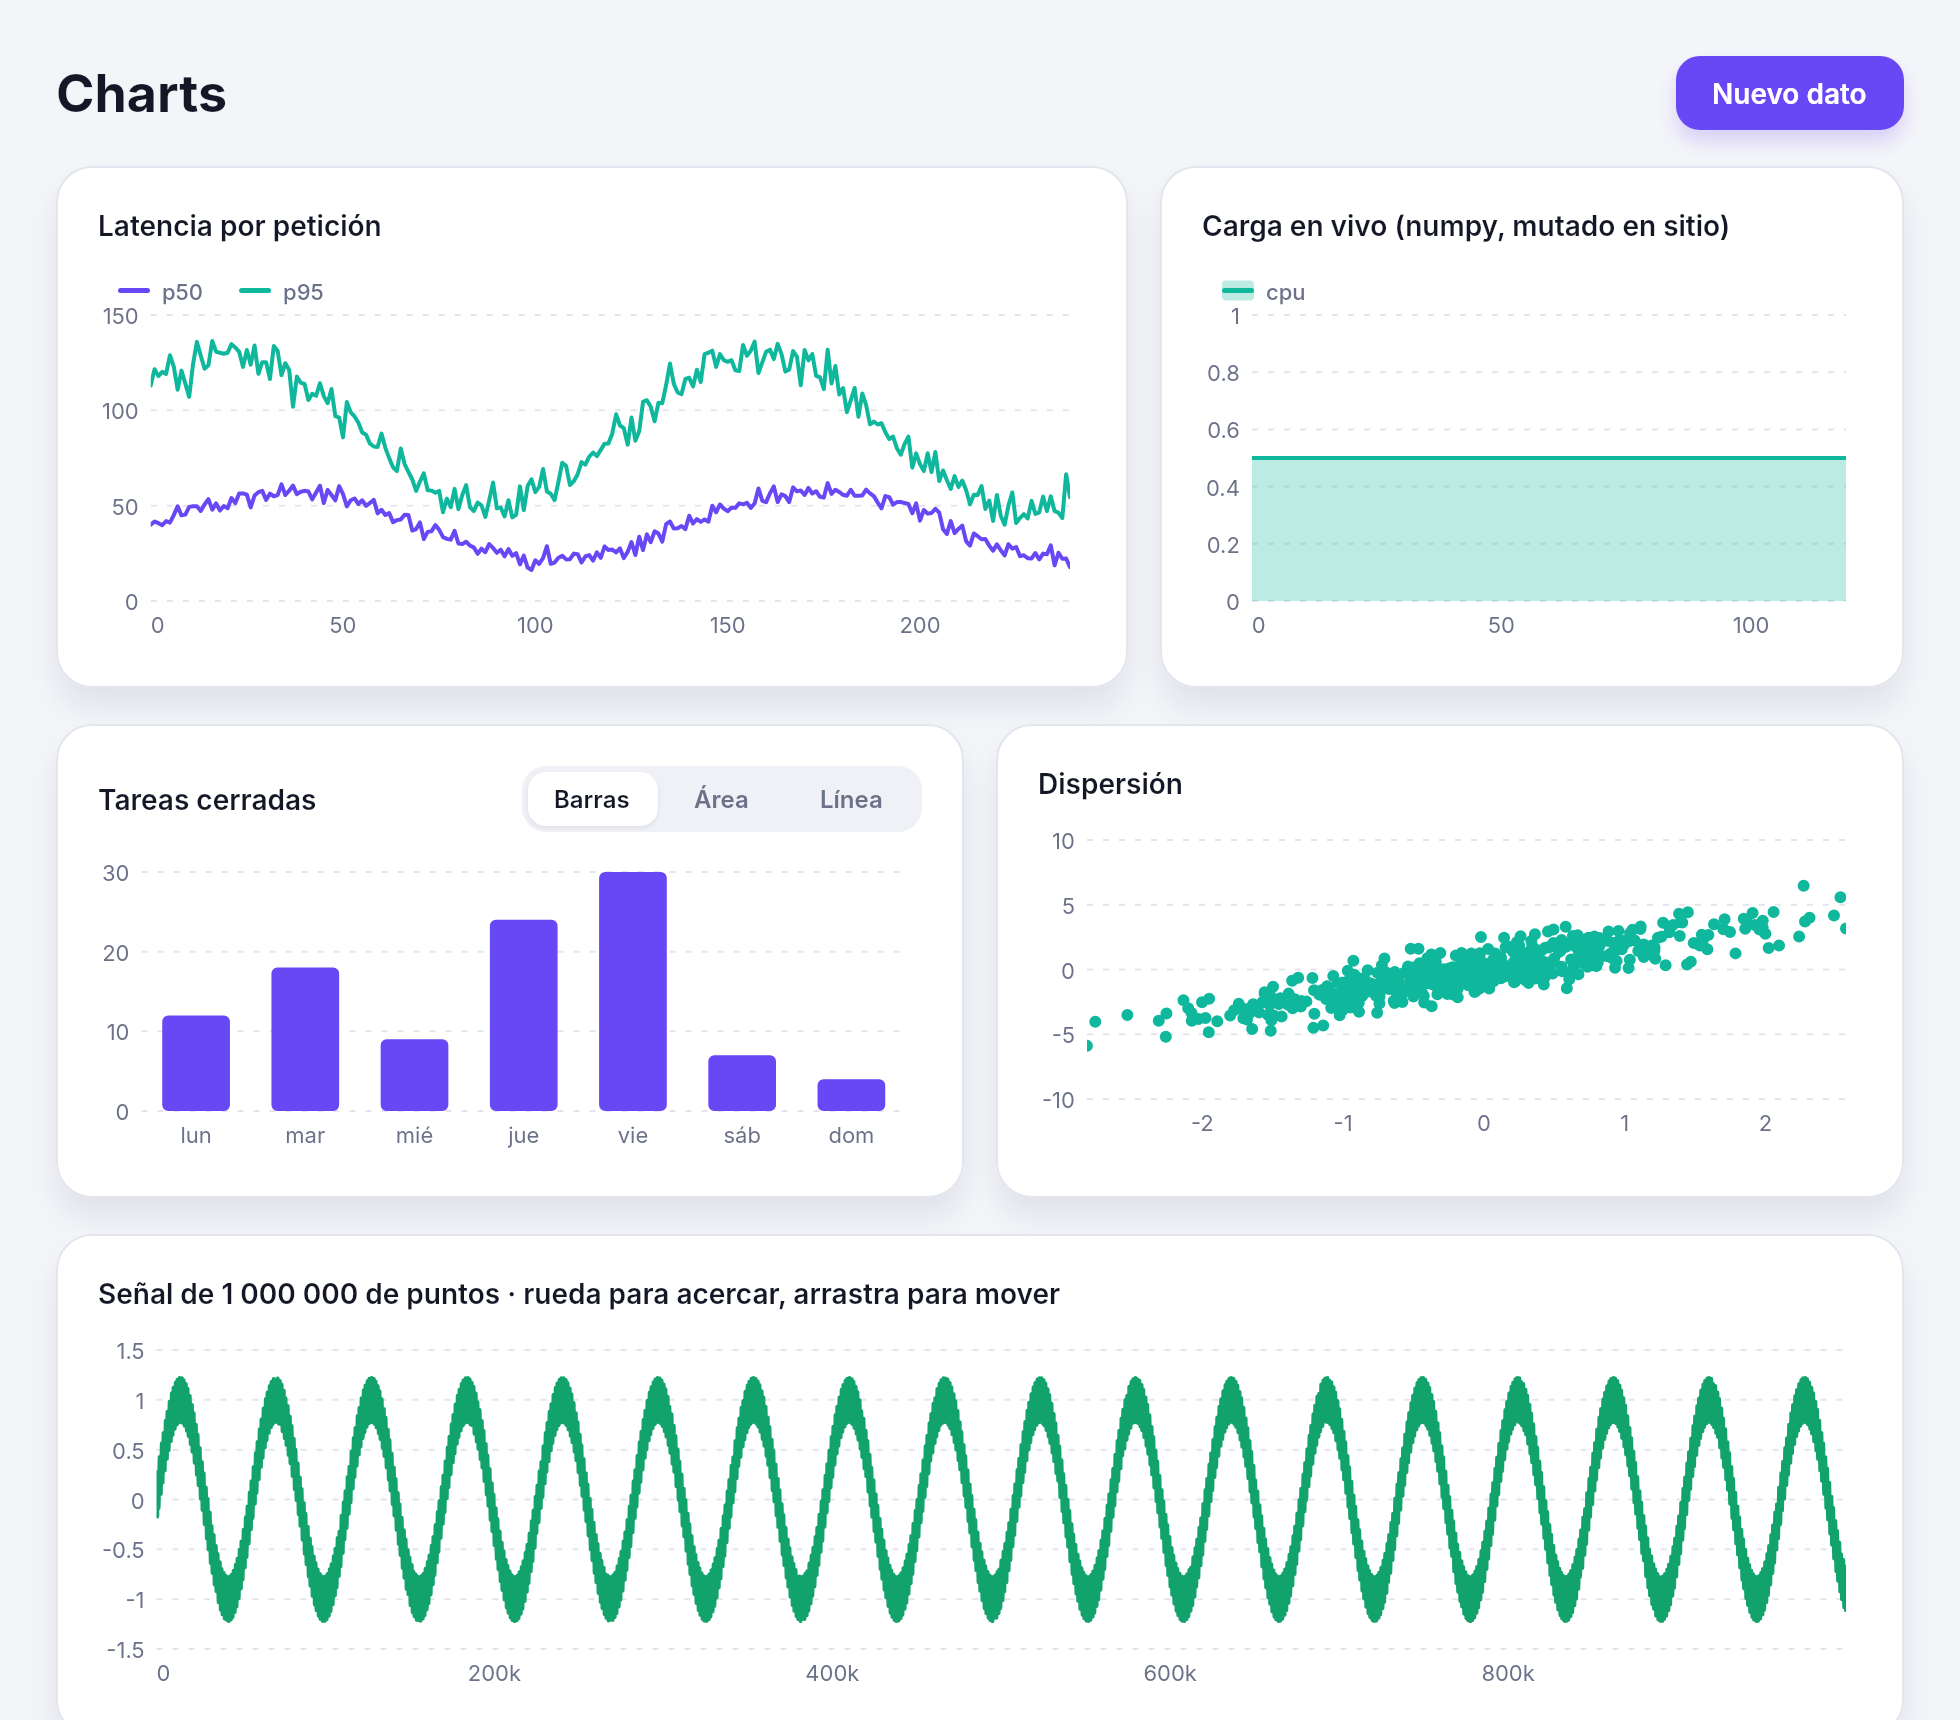This screenshot has height=1720, width=1960.
Task: Click the dom bar in Tareas cerradas
Action: [x=851, y=1095]
